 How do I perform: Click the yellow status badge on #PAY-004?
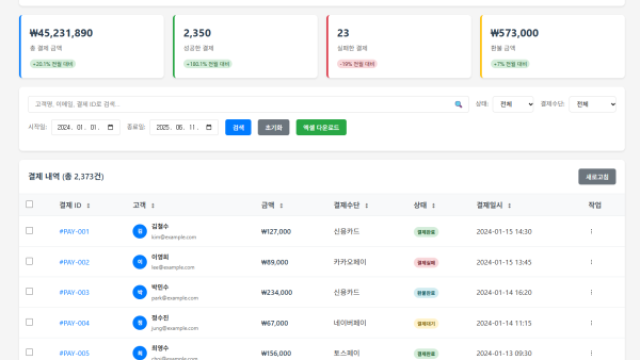click(426, 323)
